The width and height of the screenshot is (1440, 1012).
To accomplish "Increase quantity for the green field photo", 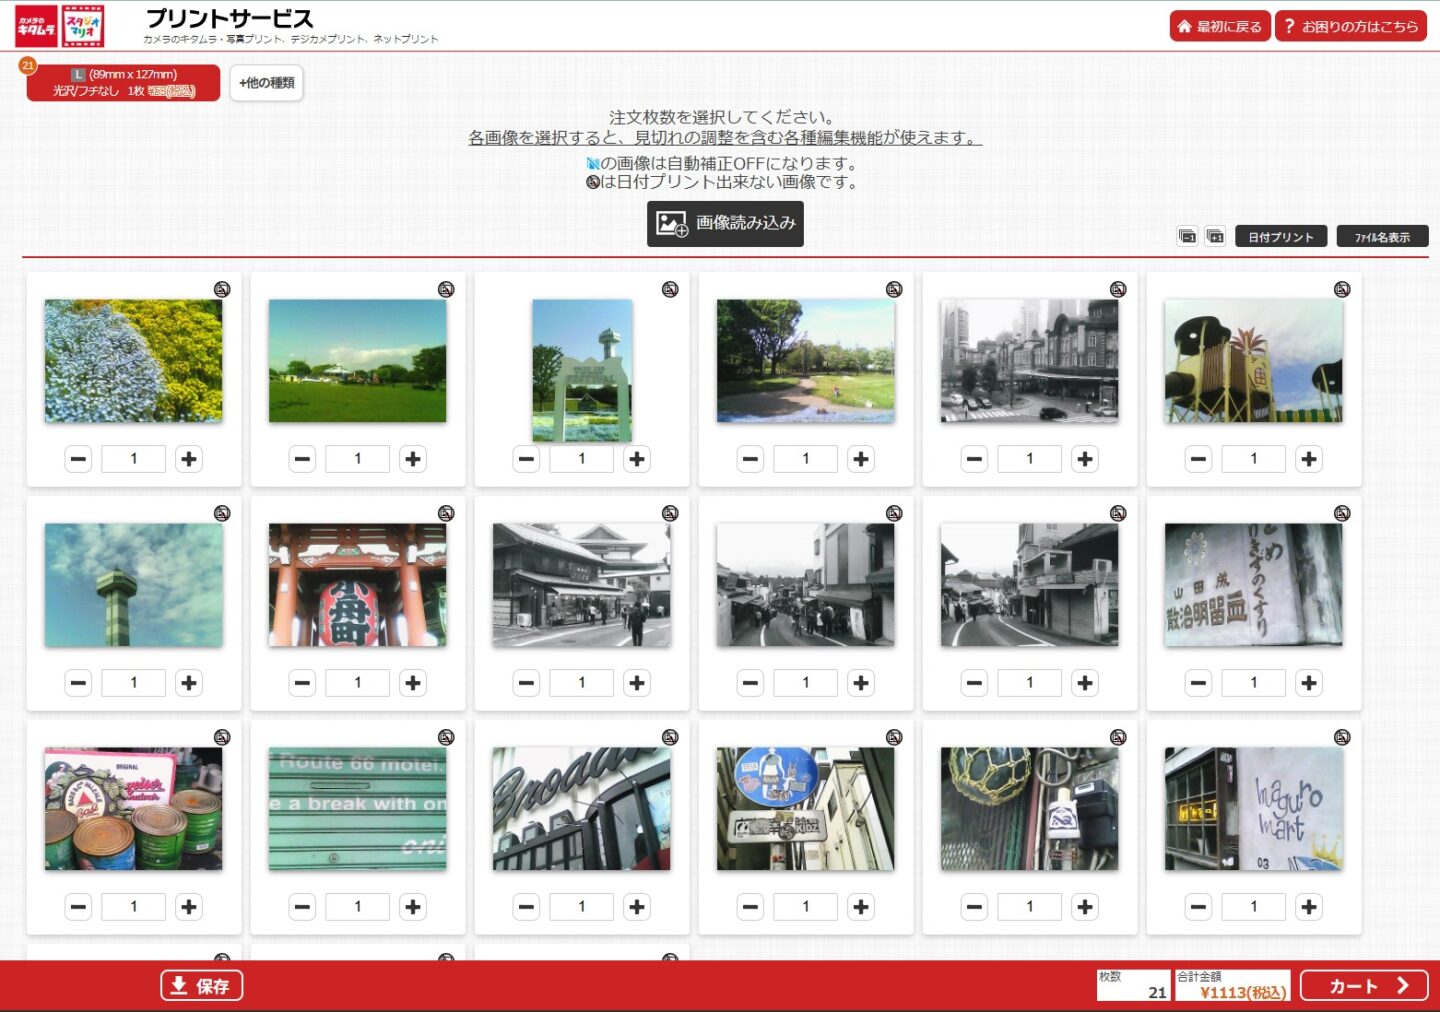I will tap(413, 459).
